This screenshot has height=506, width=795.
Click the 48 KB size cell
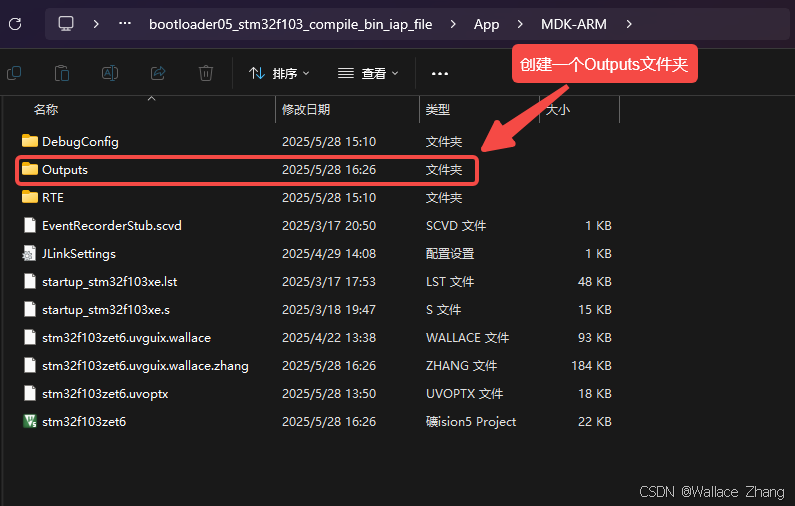pos(594,281)
